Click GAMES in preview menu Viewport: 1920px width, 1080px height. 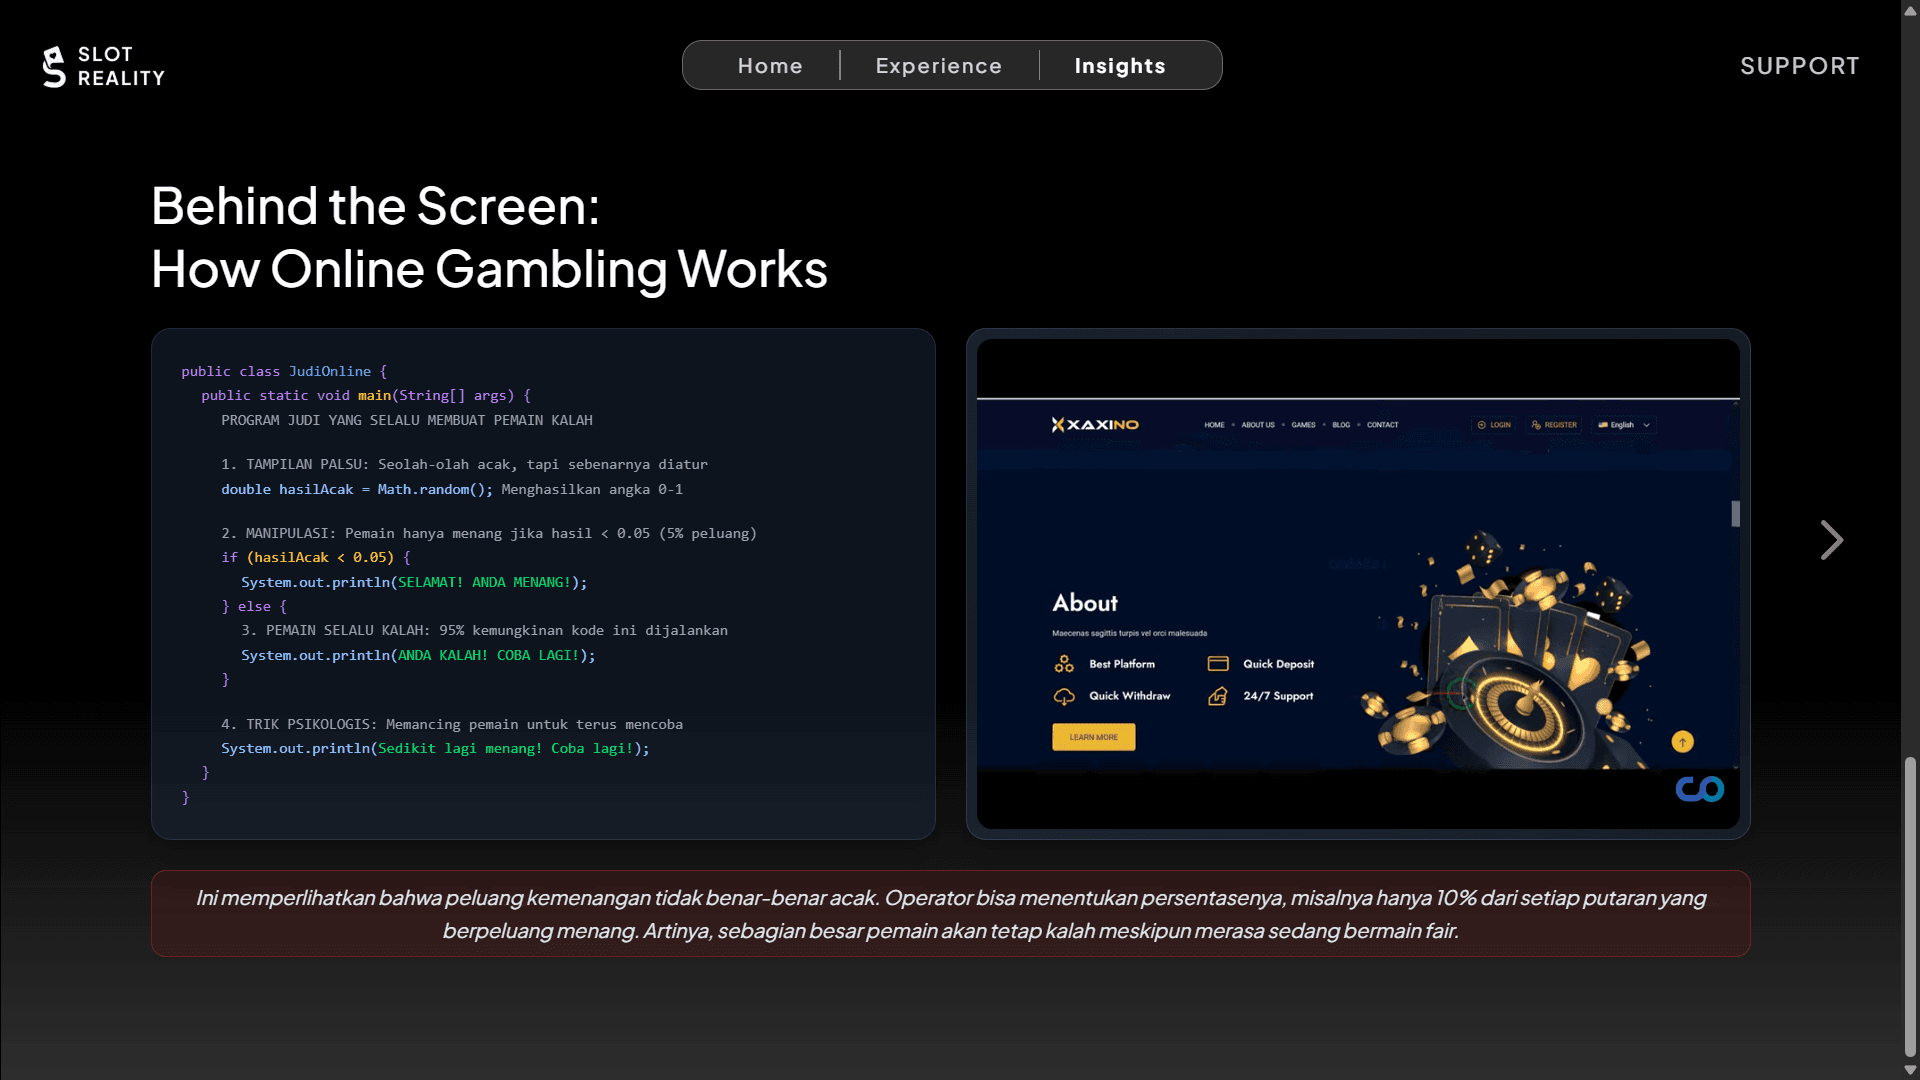(x=1303, y=425)
